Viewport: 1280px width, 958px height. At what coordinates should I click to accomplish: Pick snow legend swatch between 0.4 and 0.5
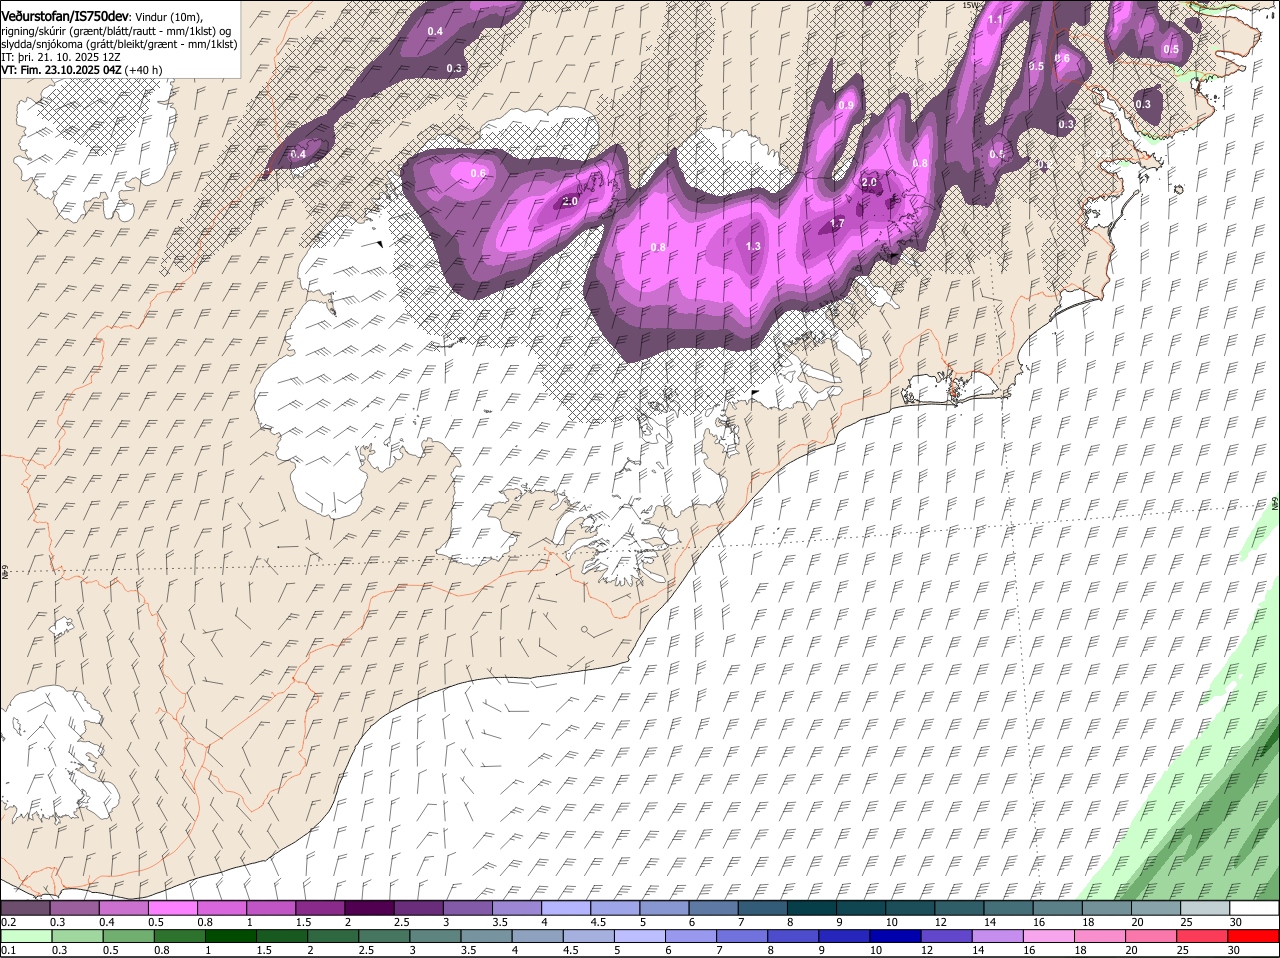124,908
